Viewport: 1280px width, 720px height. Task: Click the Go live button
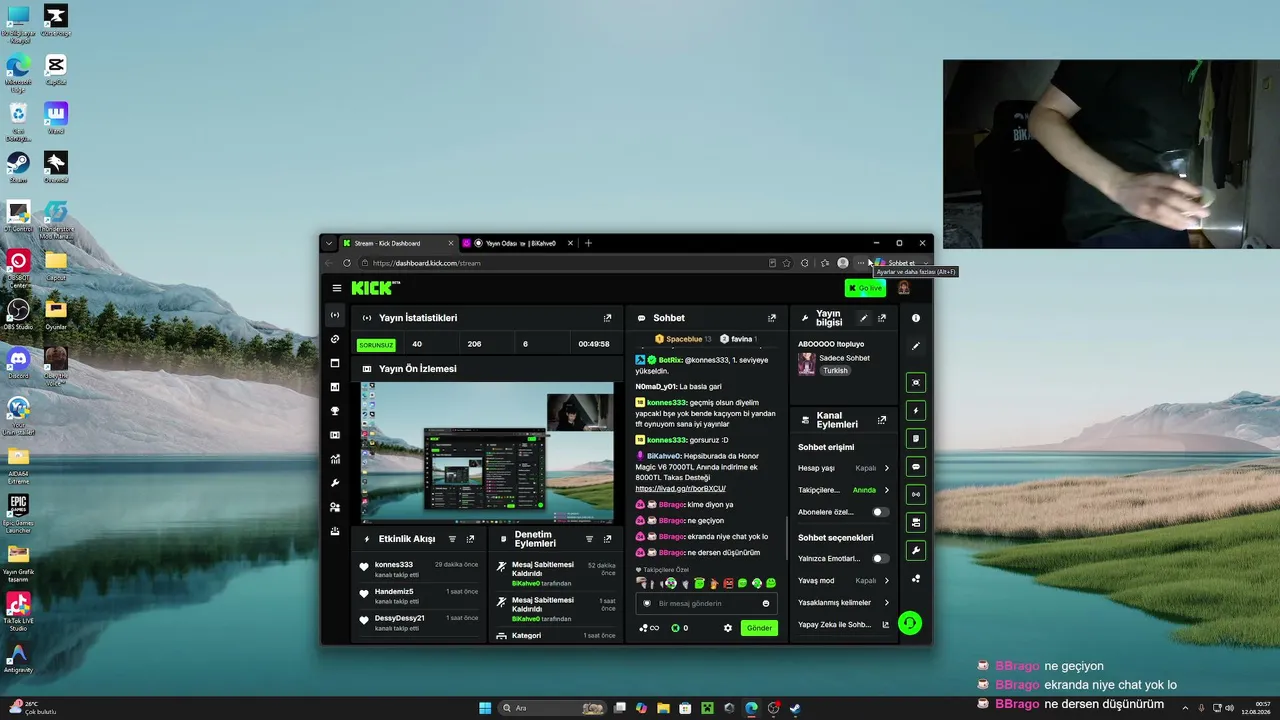pyautogui.click(x=865, y=288)
